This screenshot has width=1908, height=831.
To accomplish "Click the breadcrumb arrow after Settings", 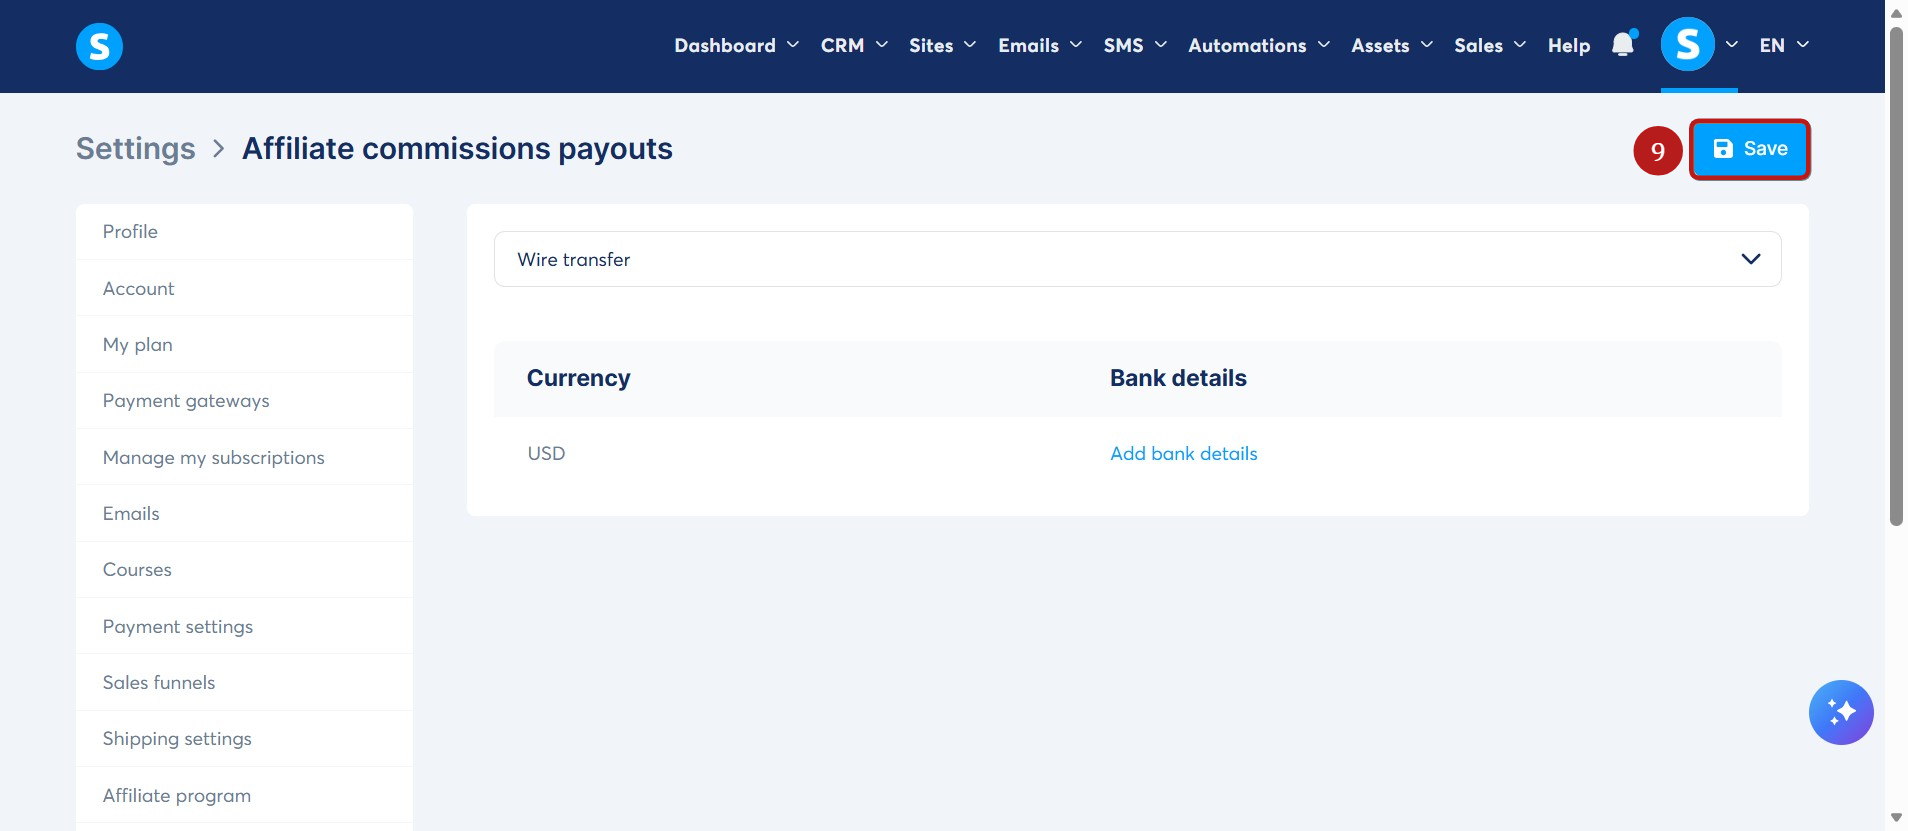I will point(219,149).
